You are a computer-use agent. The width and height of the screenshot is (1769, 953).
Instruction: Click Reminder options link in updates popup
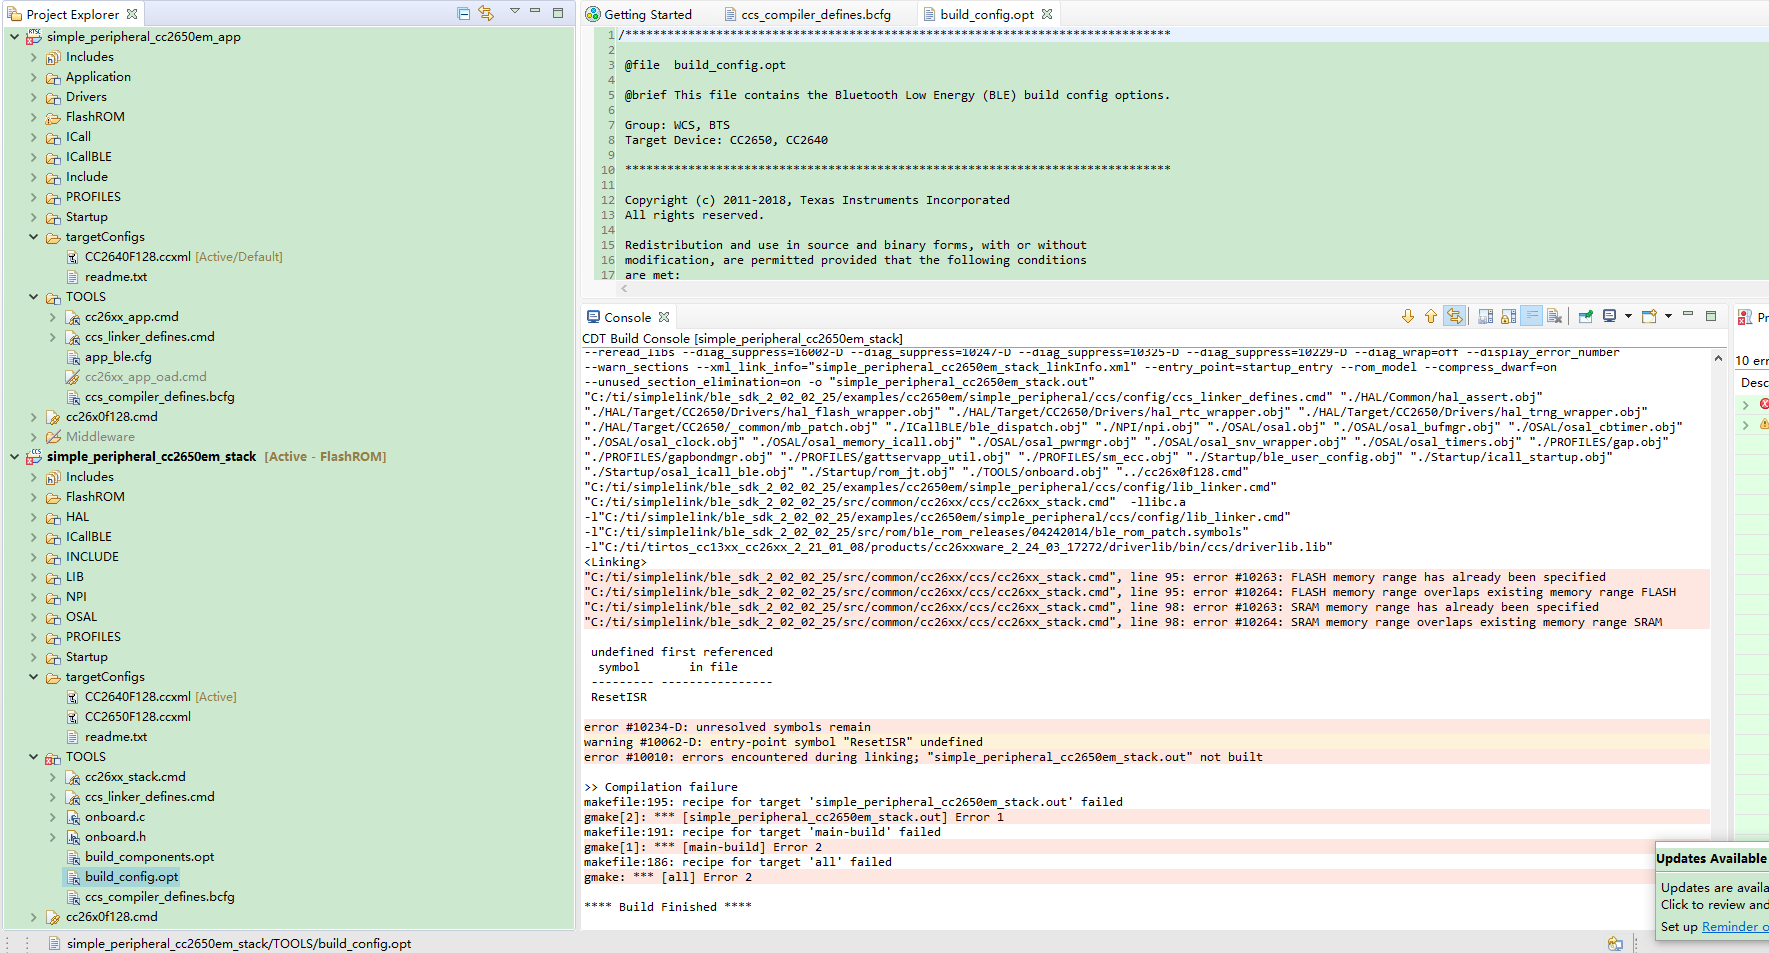(1735, 927)
